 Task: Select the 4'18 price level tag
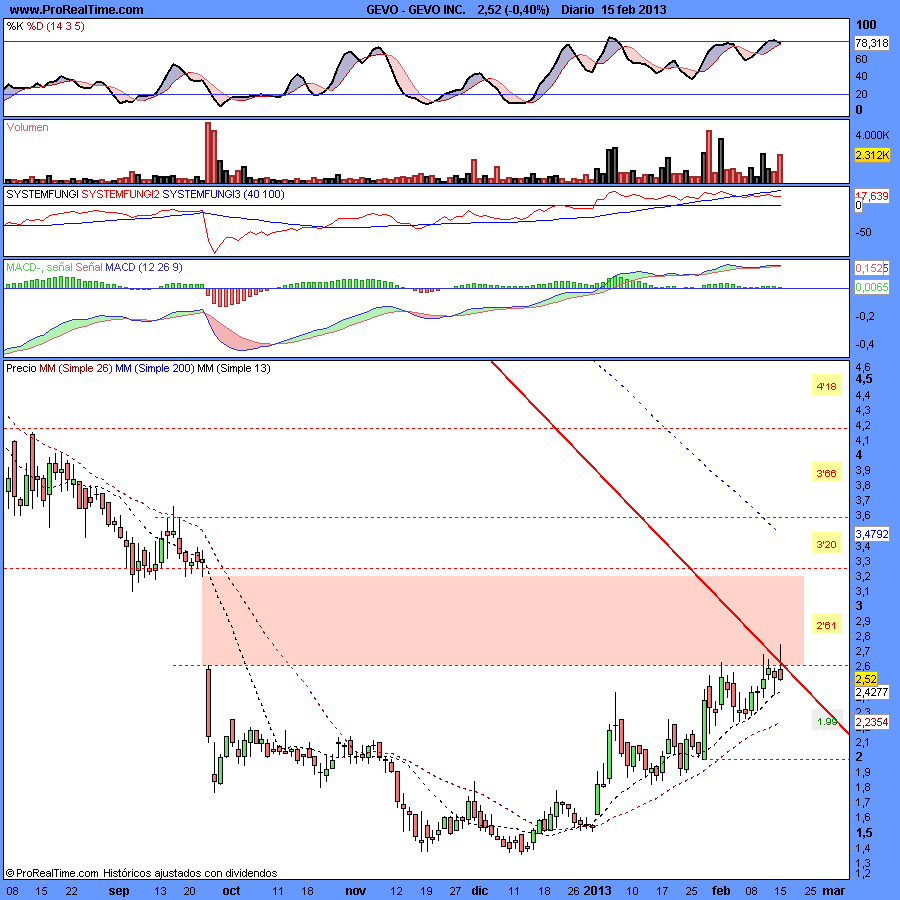pos(827,387)
